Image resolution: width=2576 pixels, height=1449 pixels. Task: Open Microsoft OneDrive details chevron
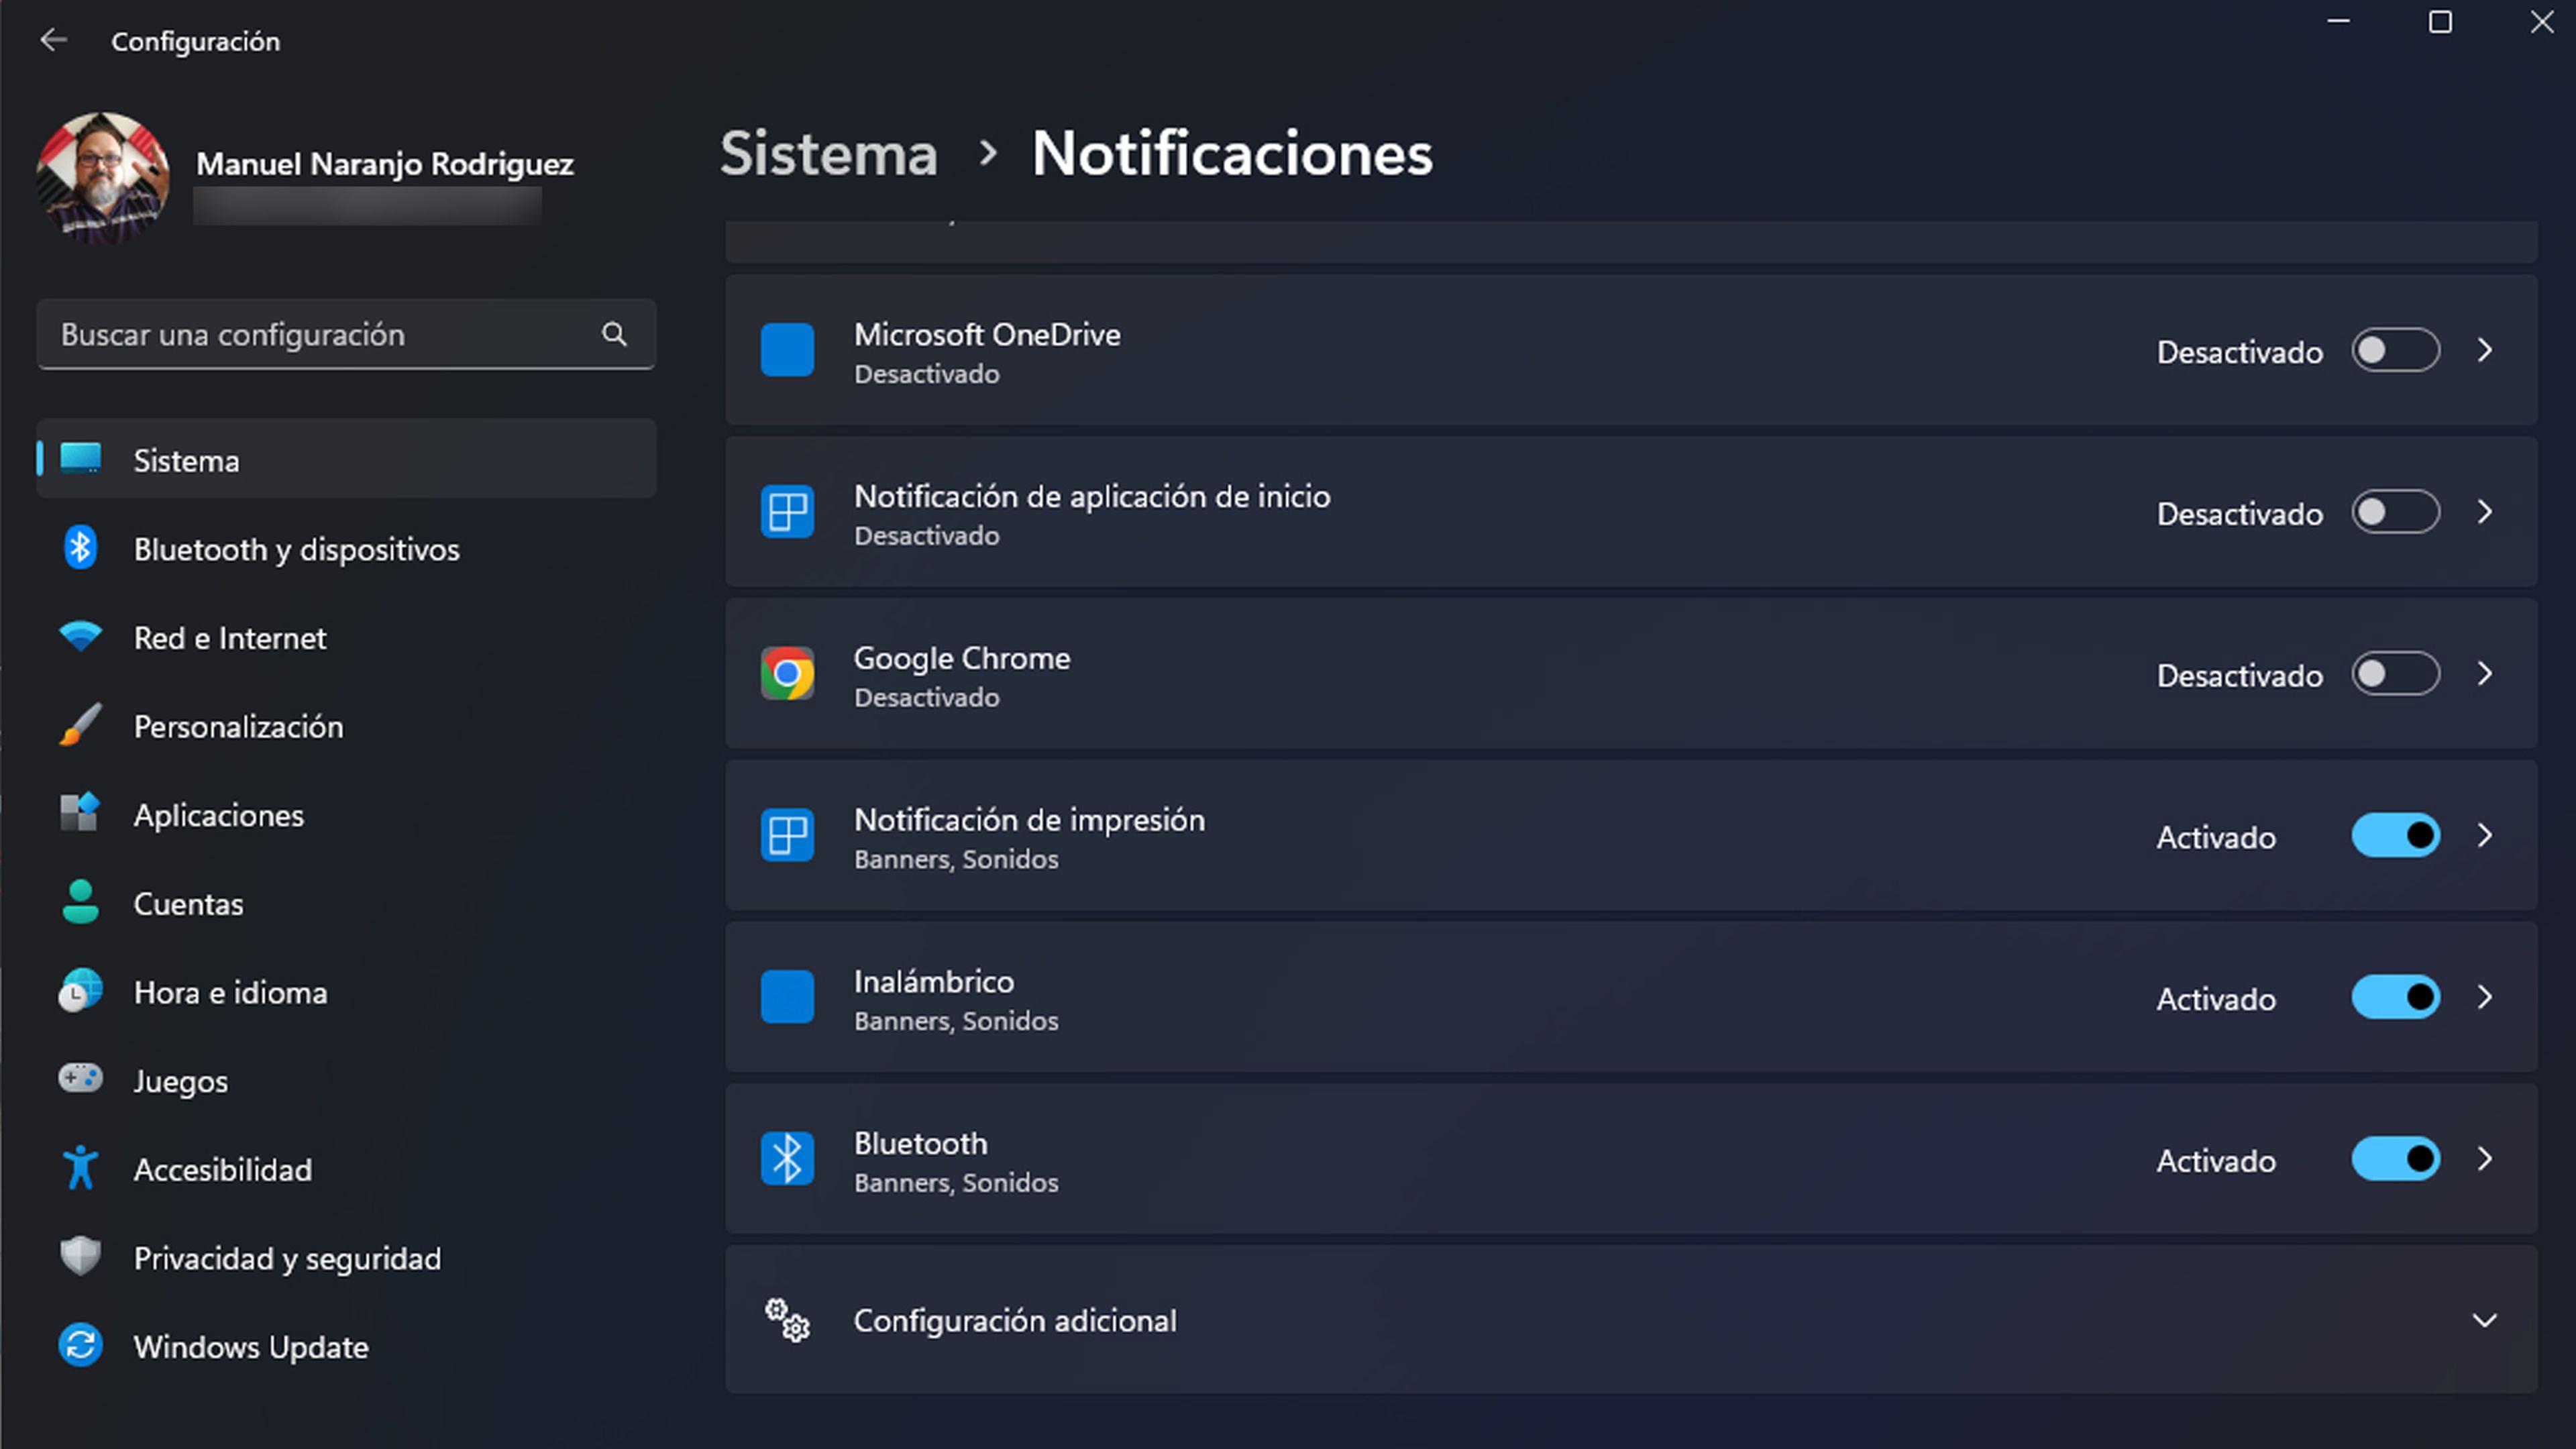tap(2485, 350)
